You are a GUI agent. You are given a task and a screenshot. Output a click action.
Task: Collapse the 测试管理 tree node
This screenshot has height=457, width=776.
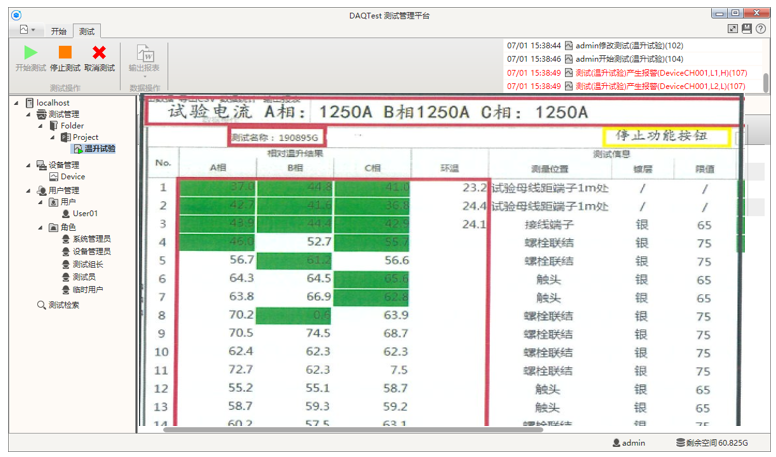[x=27, y=115]
